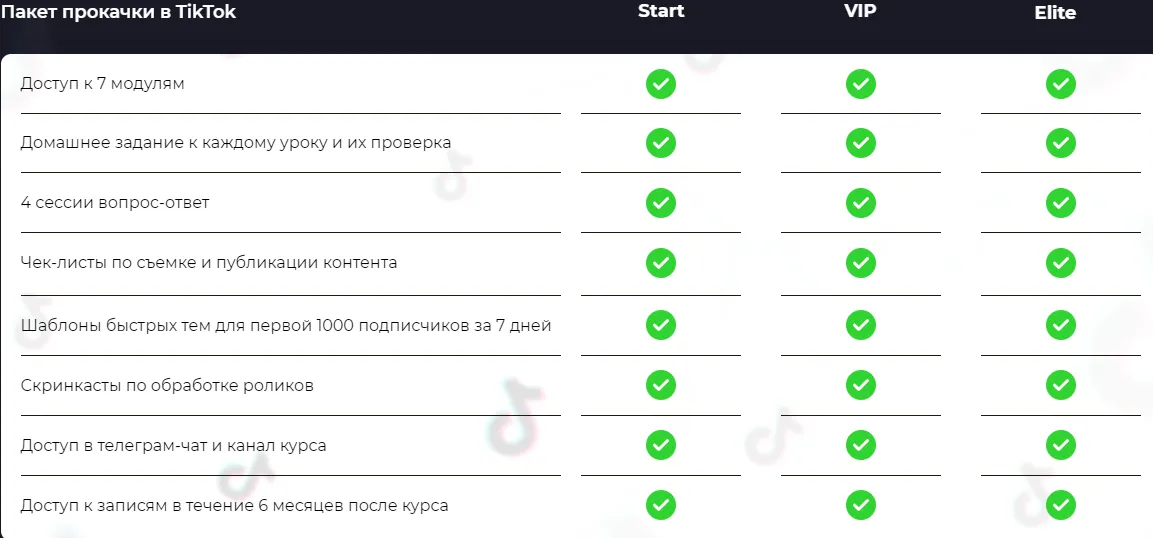Click Elite checkmark for Доступ к 7 модулям
Viewport: 1153px width, 538px height.
pos(1060,84)
